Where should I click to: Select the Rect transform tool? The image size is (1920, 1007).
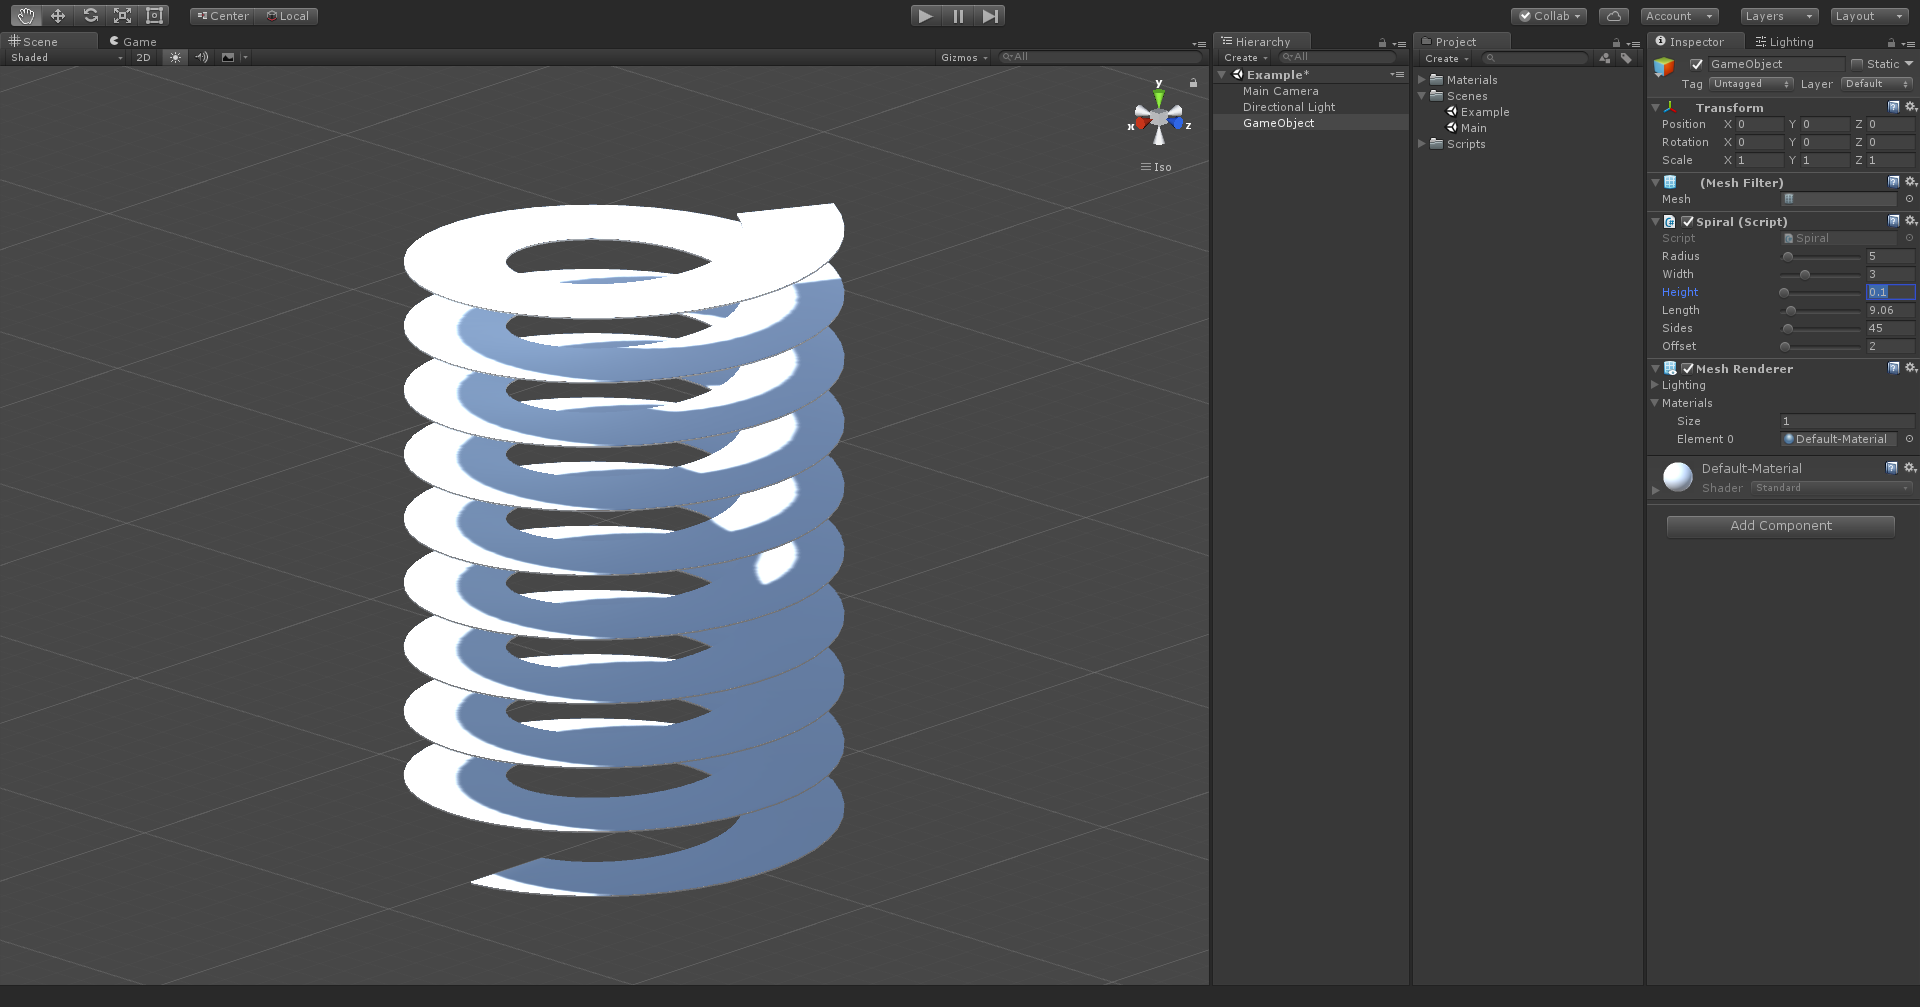[x=154, y=15]
